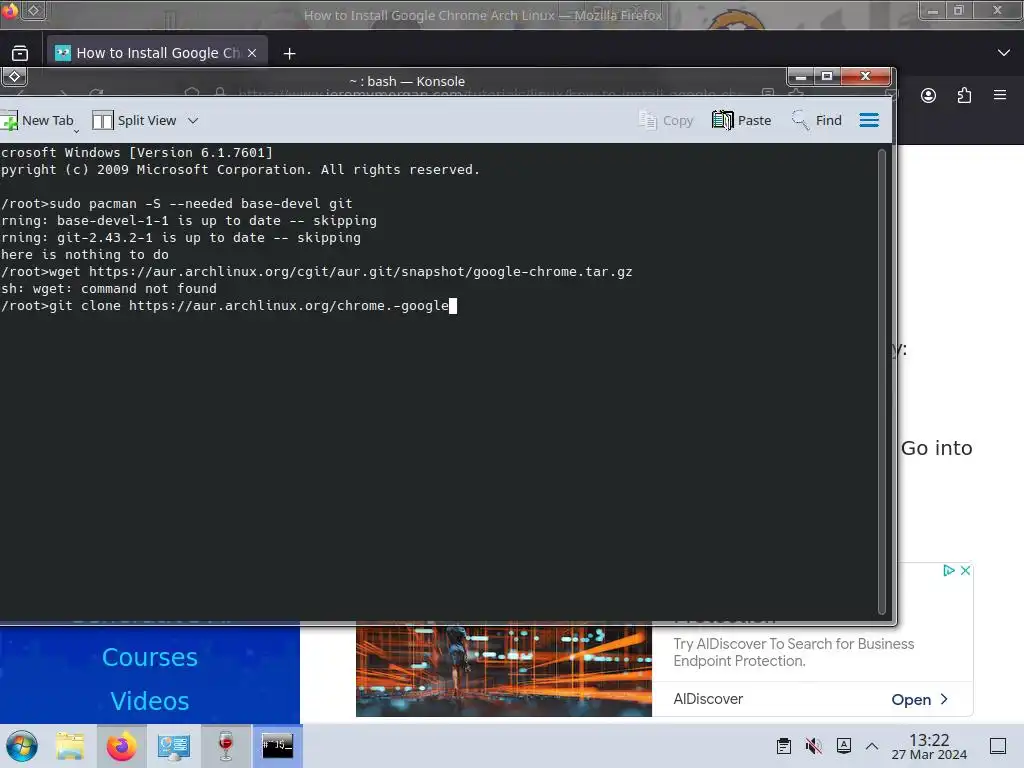Open Find in Konsole toolbar
The image size is (1024, 768).
817,121
